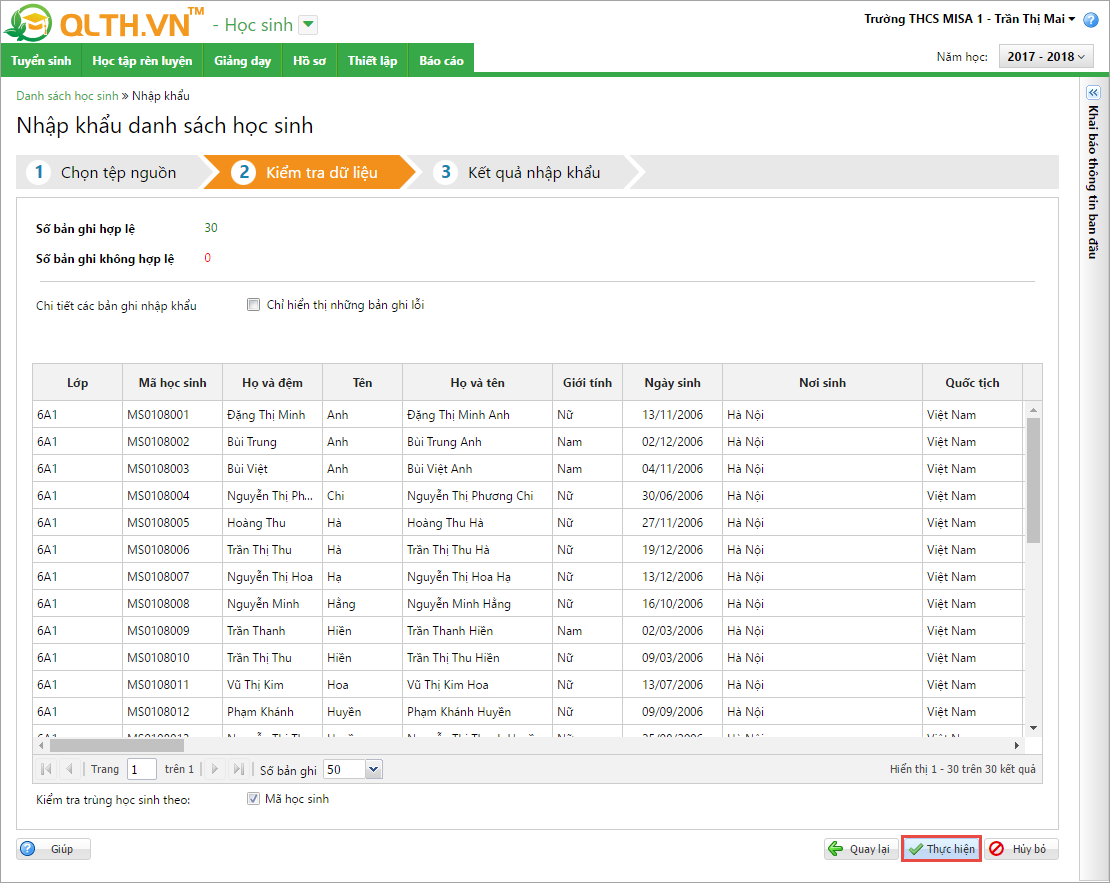The width and height of the screenshot is (1110, 883).
Task: Open the Học tập rèn luyện menu
Action: pyautogui.click(x=142, y=61)
